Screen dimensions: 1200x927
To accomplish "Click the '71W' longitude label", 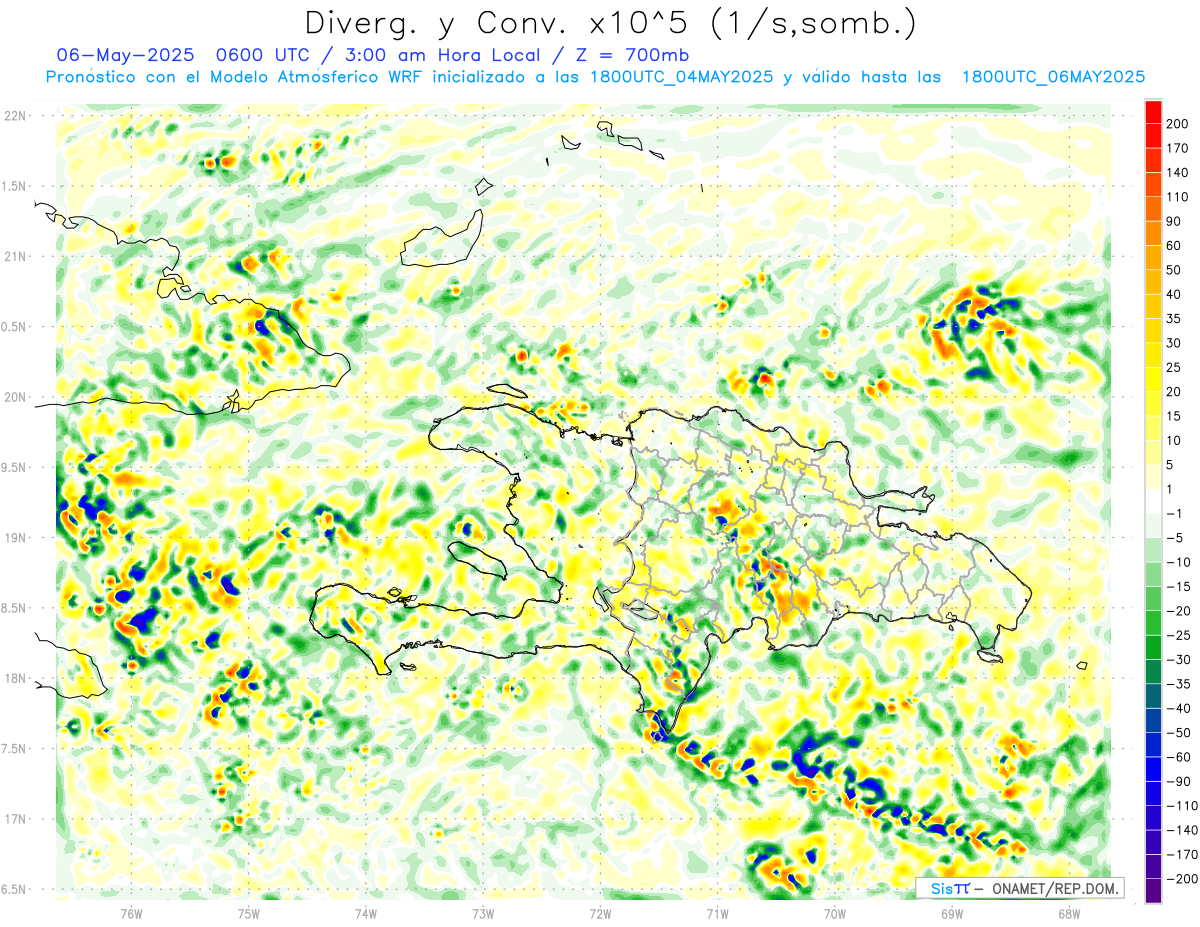I will pos(717,912).
